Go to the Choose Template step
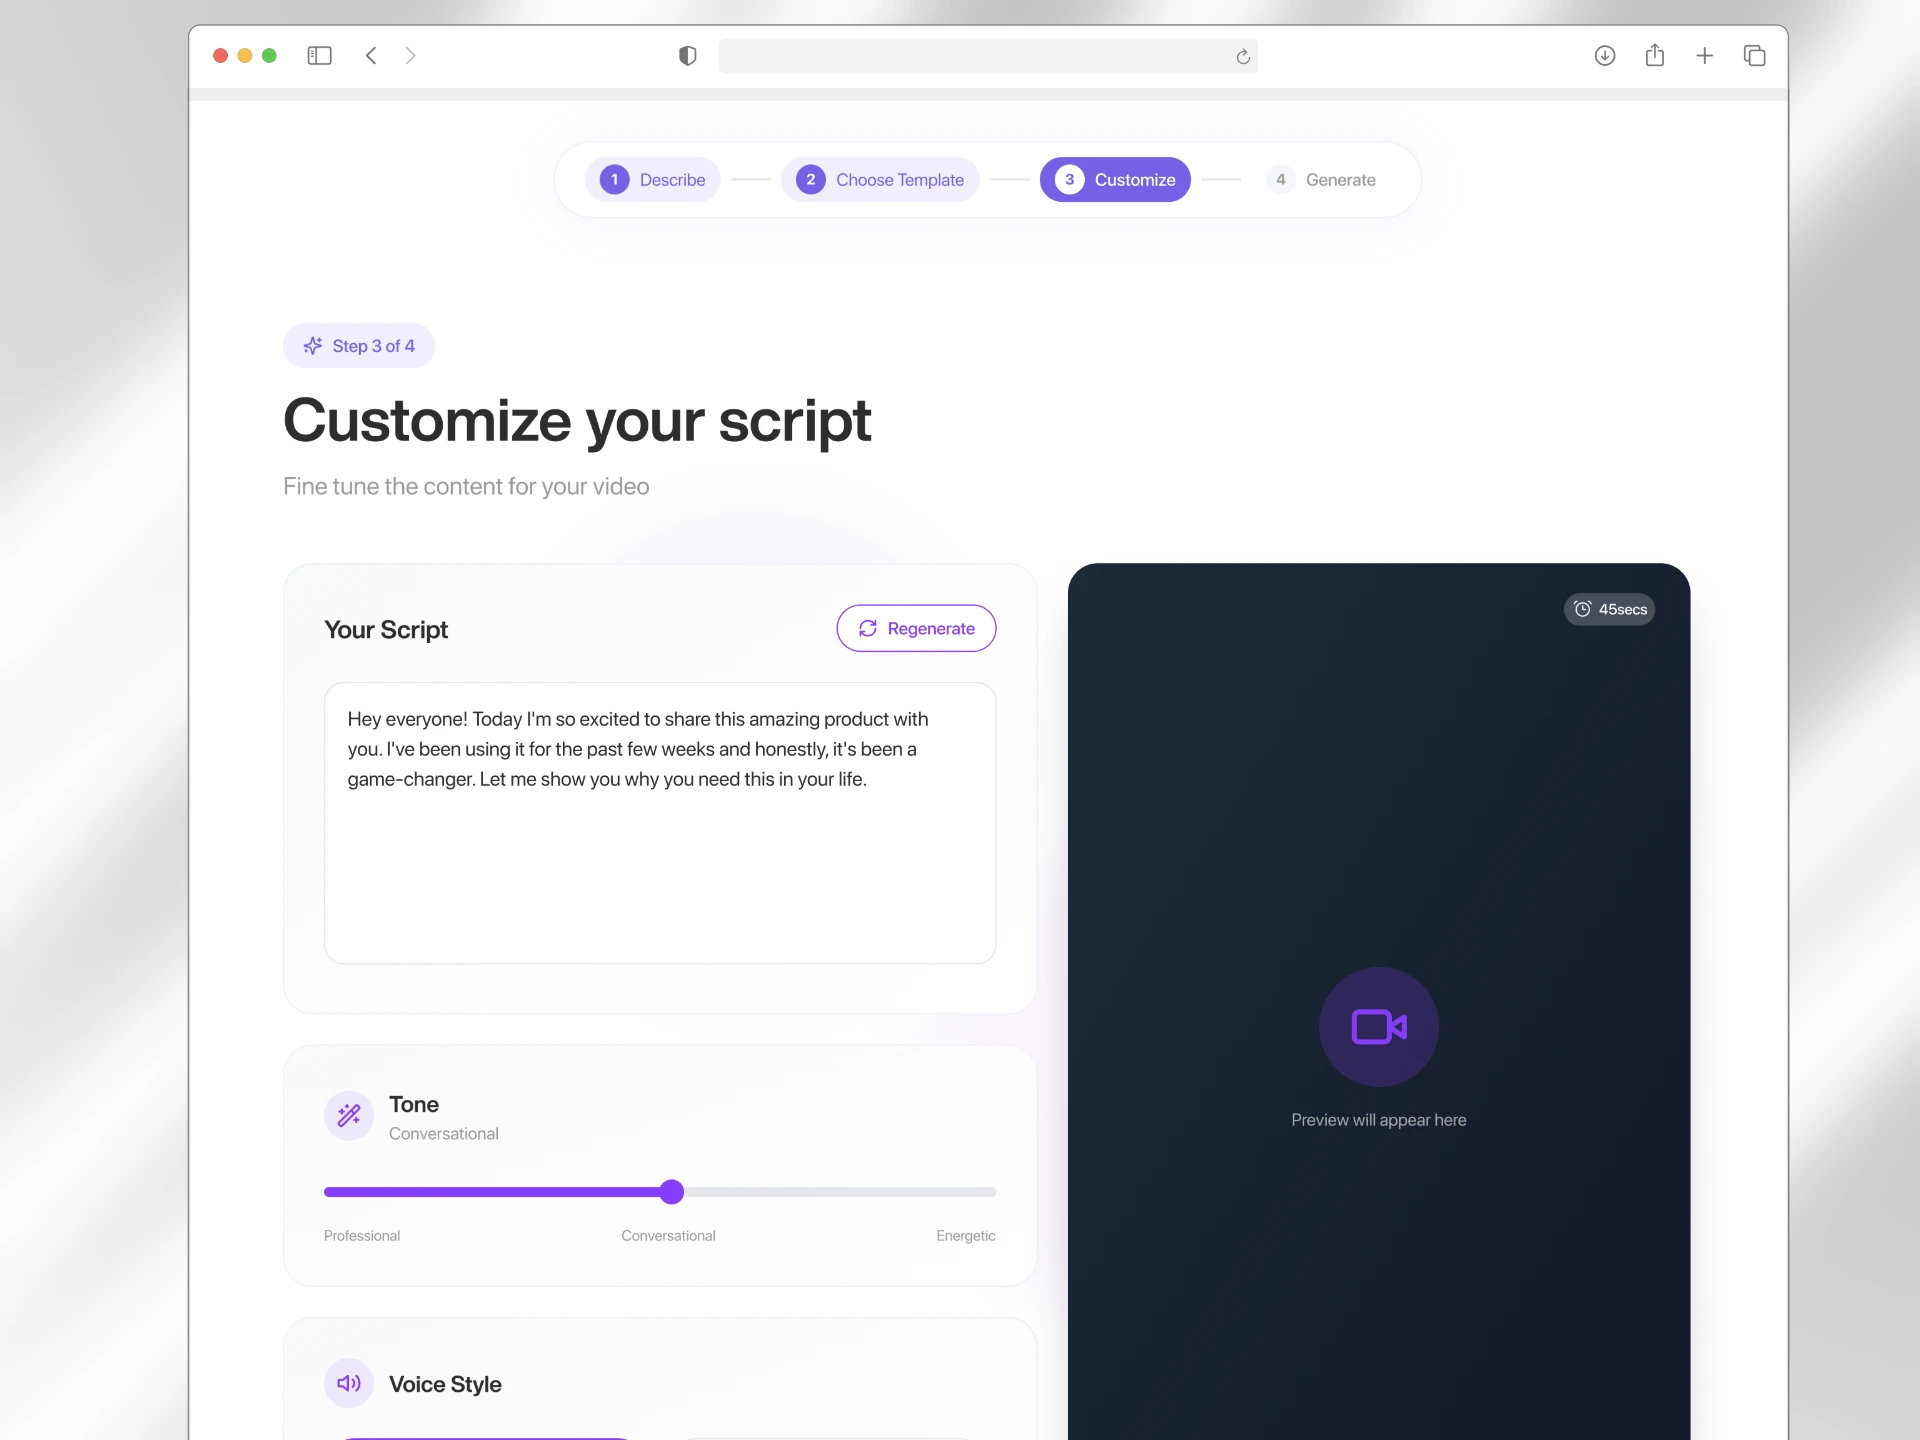Viewport: 1920px width, 1440px height. (x=880, y=180)
